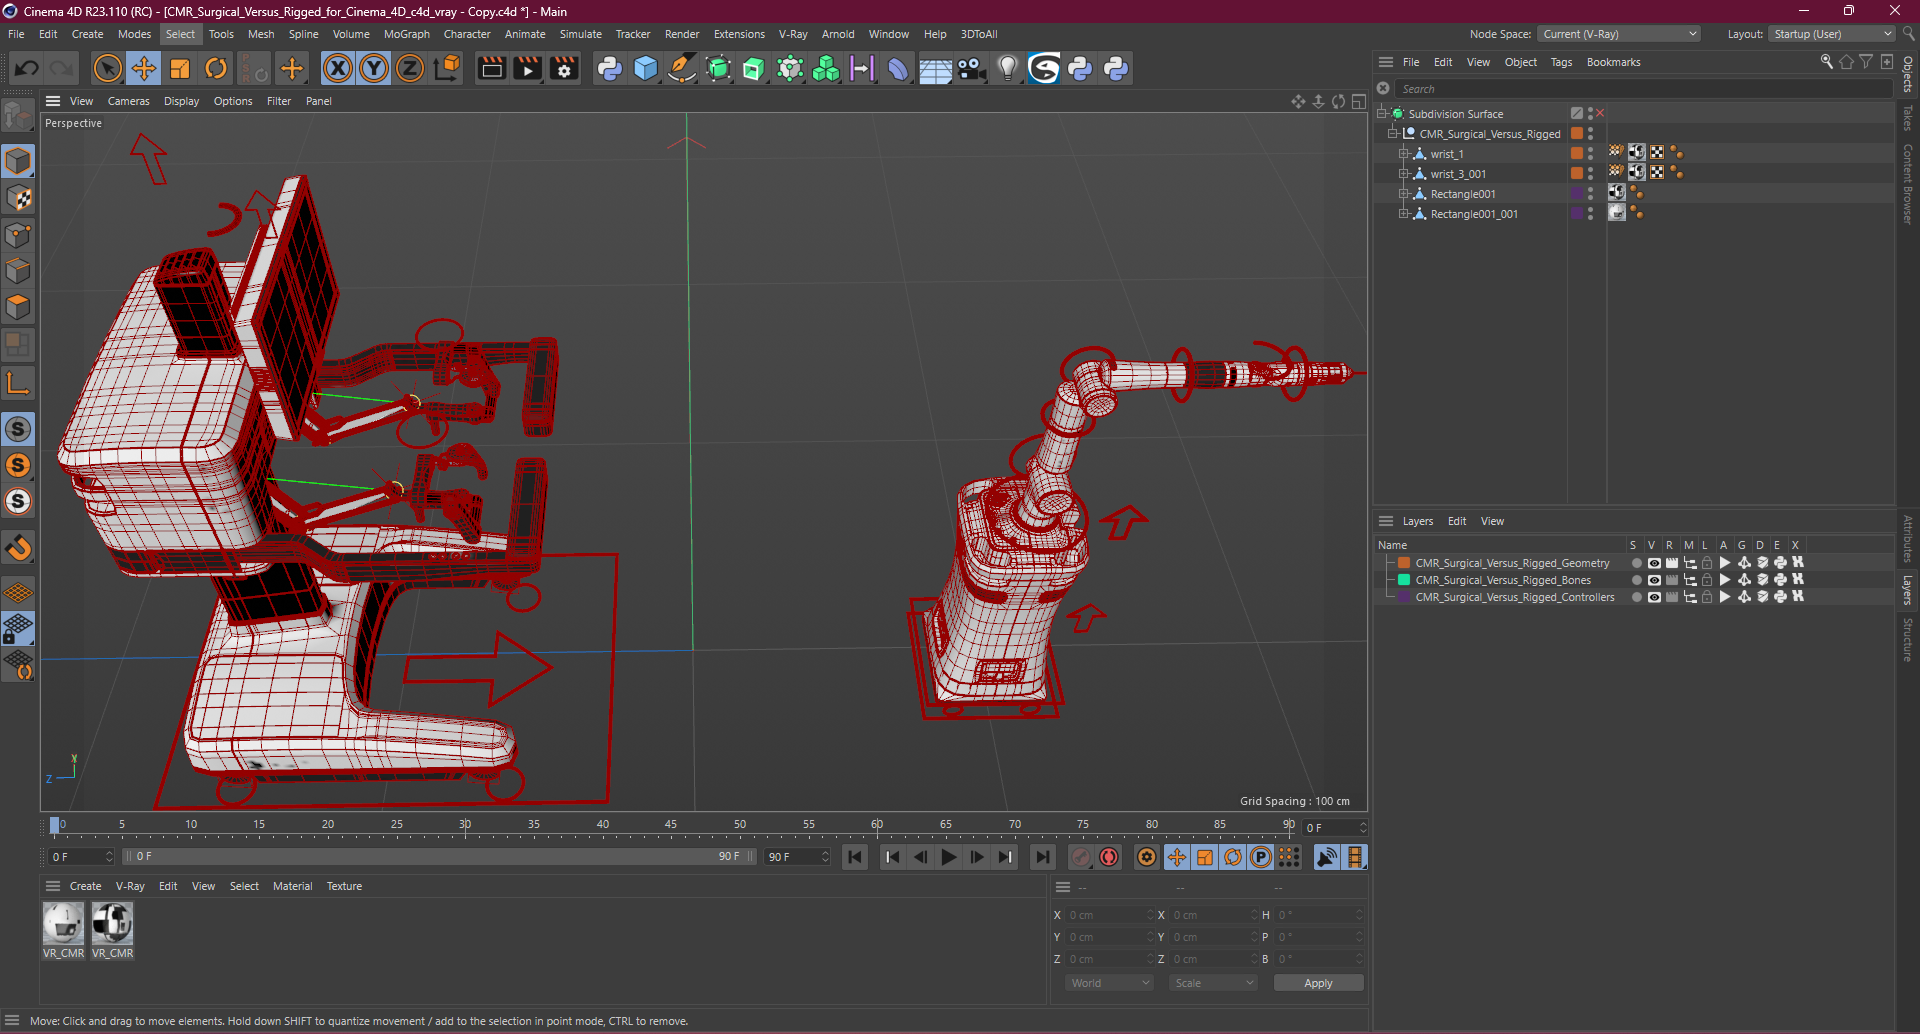The width and height of the screenshot is (1920, 1034).
Task: Click the Light bulb icon
Action: click(x=1008, y=68)
